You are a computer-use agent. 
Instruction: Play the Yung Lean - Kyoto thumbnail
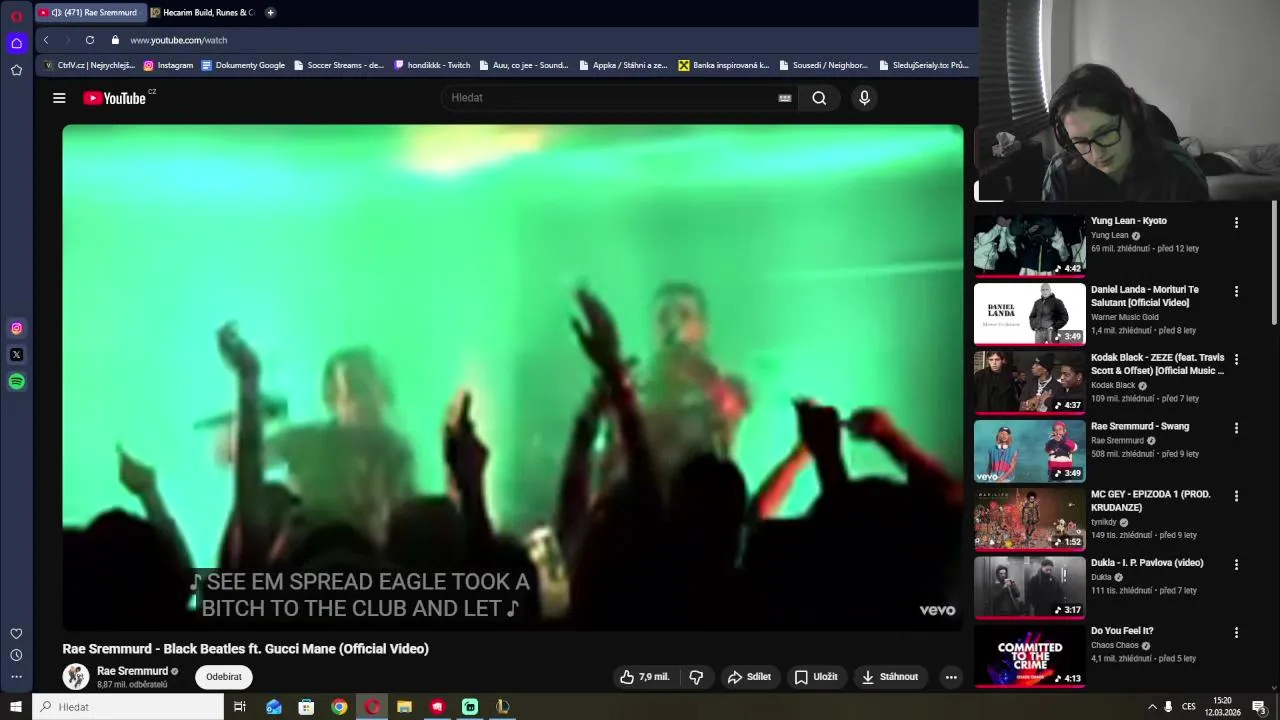tap(1030, 245)
